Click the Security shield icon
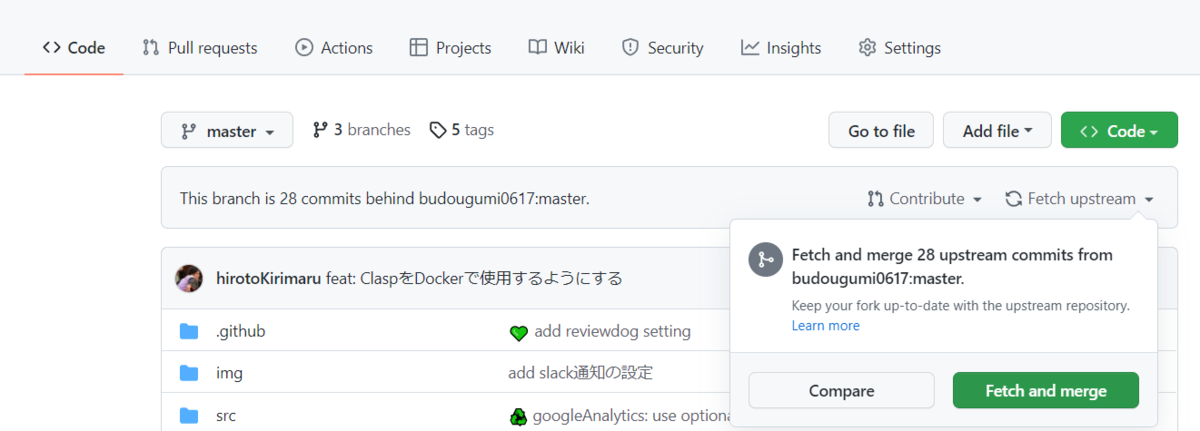Screen dimensions: 1200x431 (630, 47)
